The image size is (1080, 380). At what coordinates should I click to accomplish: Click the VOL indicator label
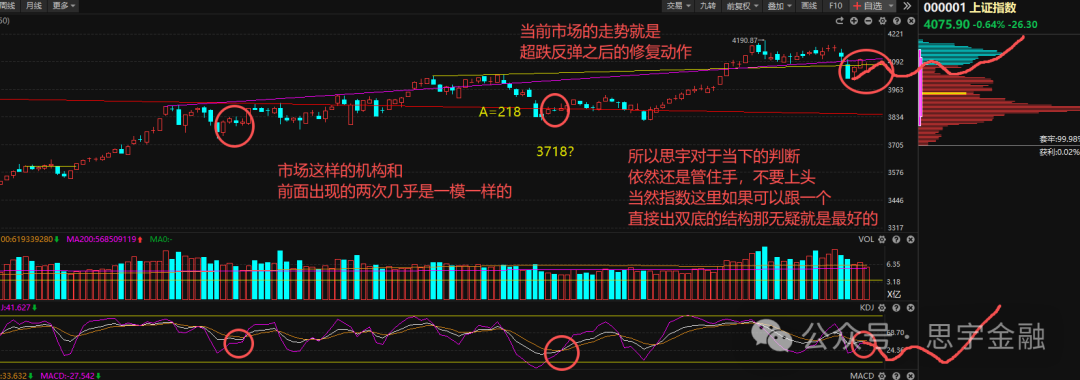pyautogui.click(x=866, y=240)
